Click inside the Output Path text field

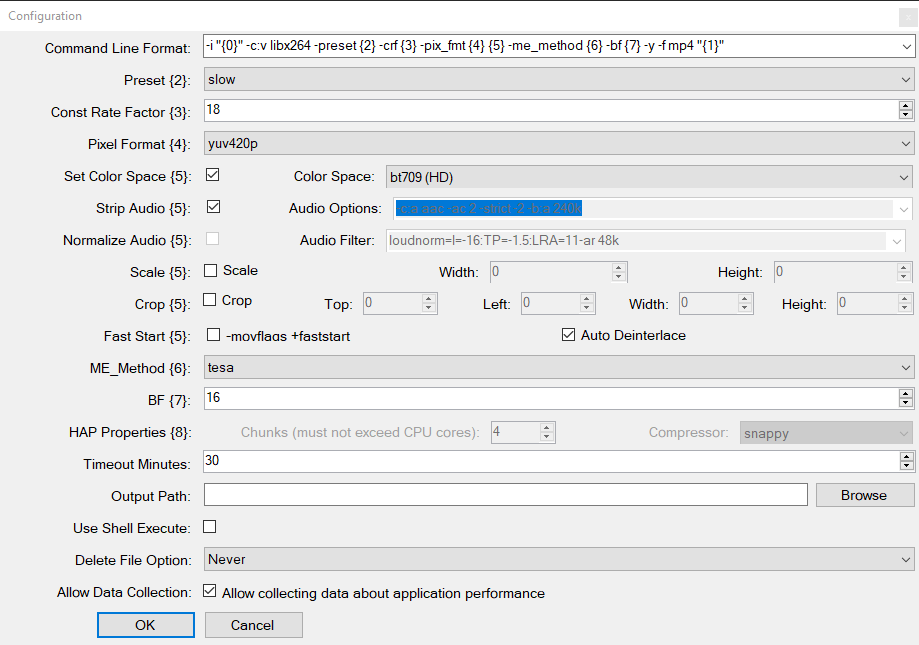click(505, 495)
